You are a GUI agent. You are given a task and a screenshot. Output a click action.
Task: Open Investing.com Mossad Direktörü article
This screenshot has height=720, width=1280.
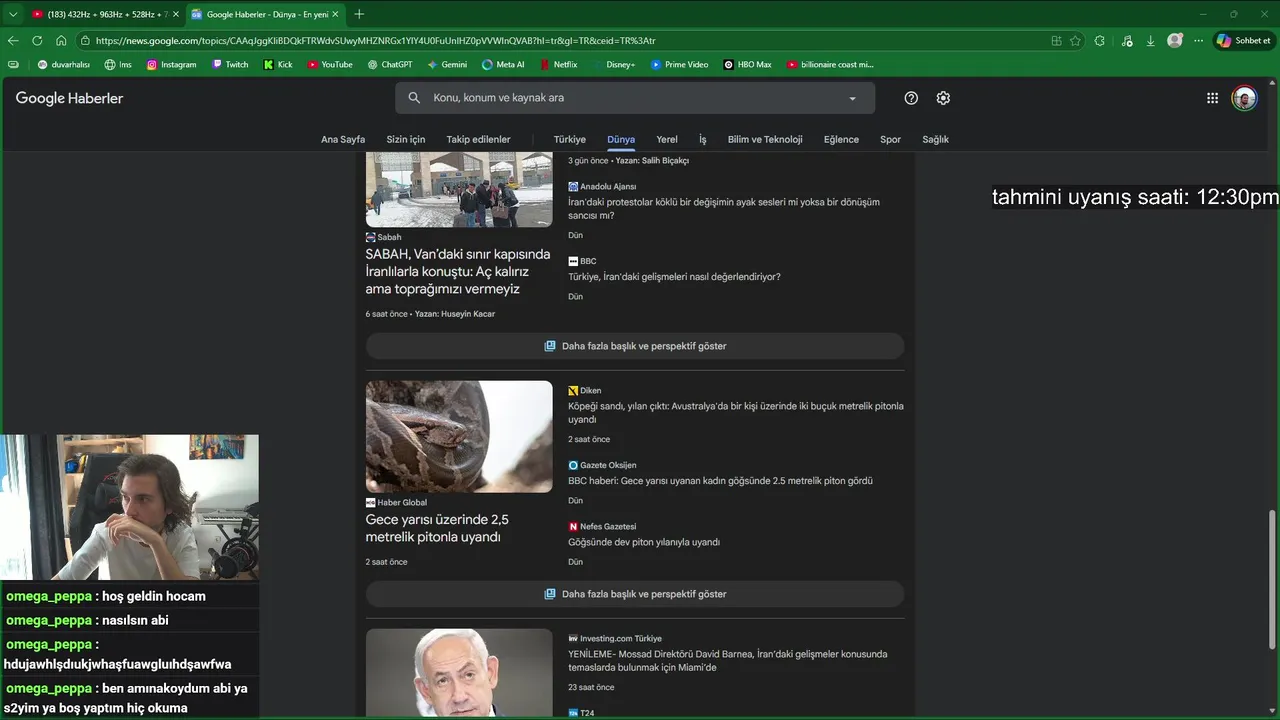pos(728,660)
